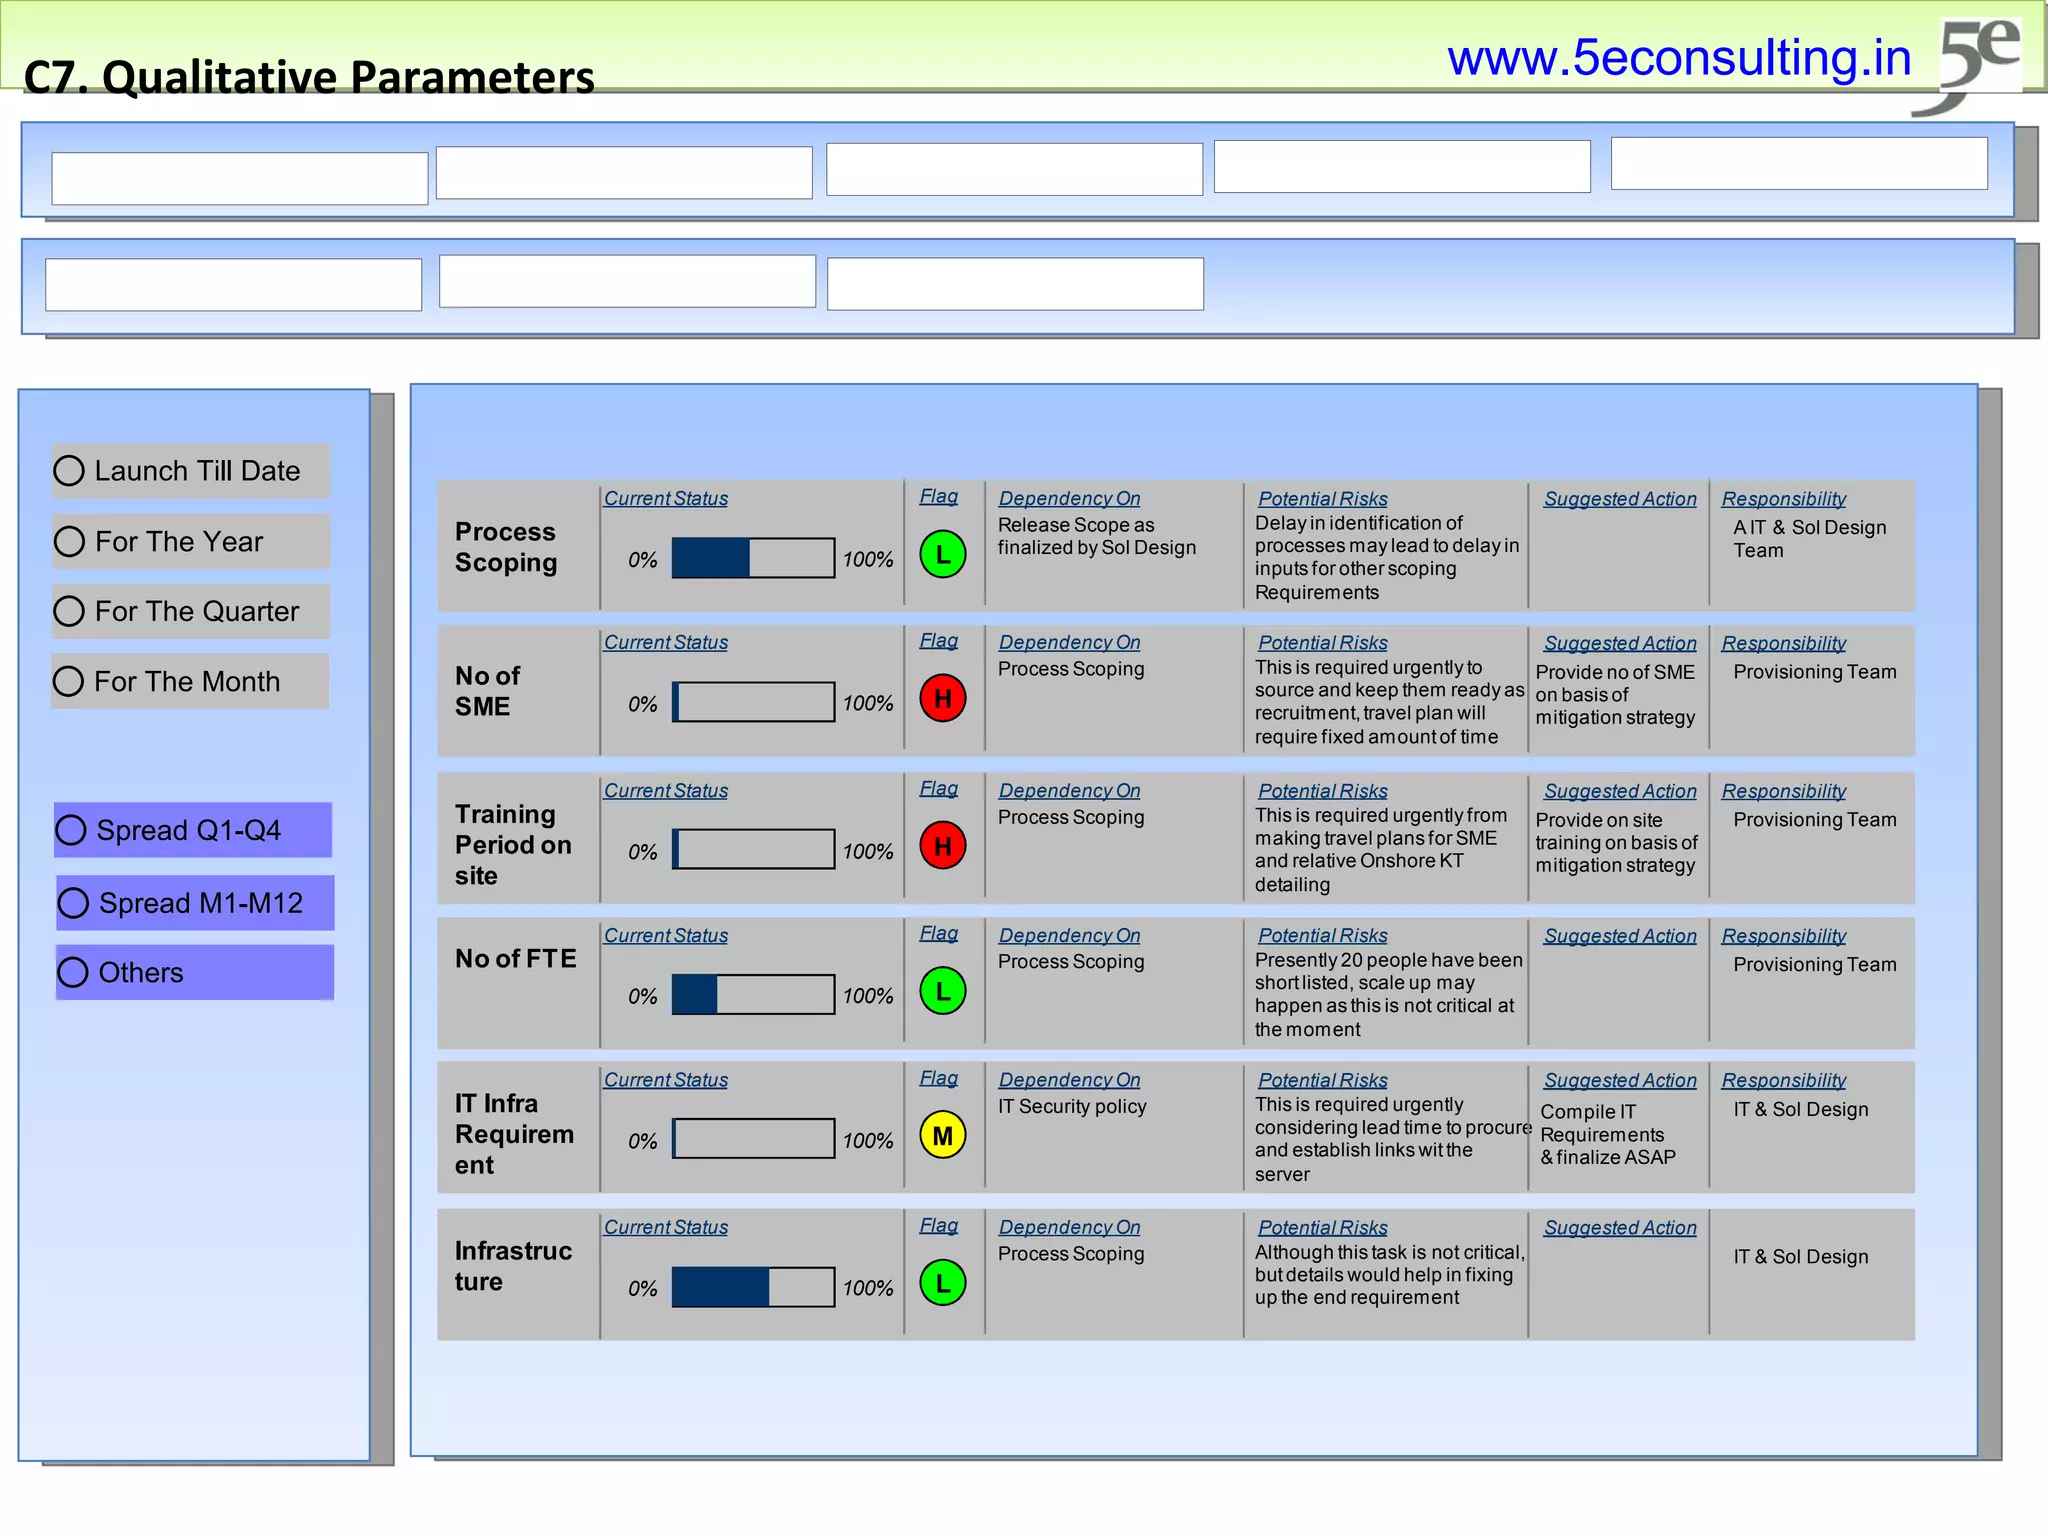The height and width of the screenshot is (1536, 2048).
Task: Click 'A IT & Sol Design Team' responsibility text
Action: click(1809, 539)
